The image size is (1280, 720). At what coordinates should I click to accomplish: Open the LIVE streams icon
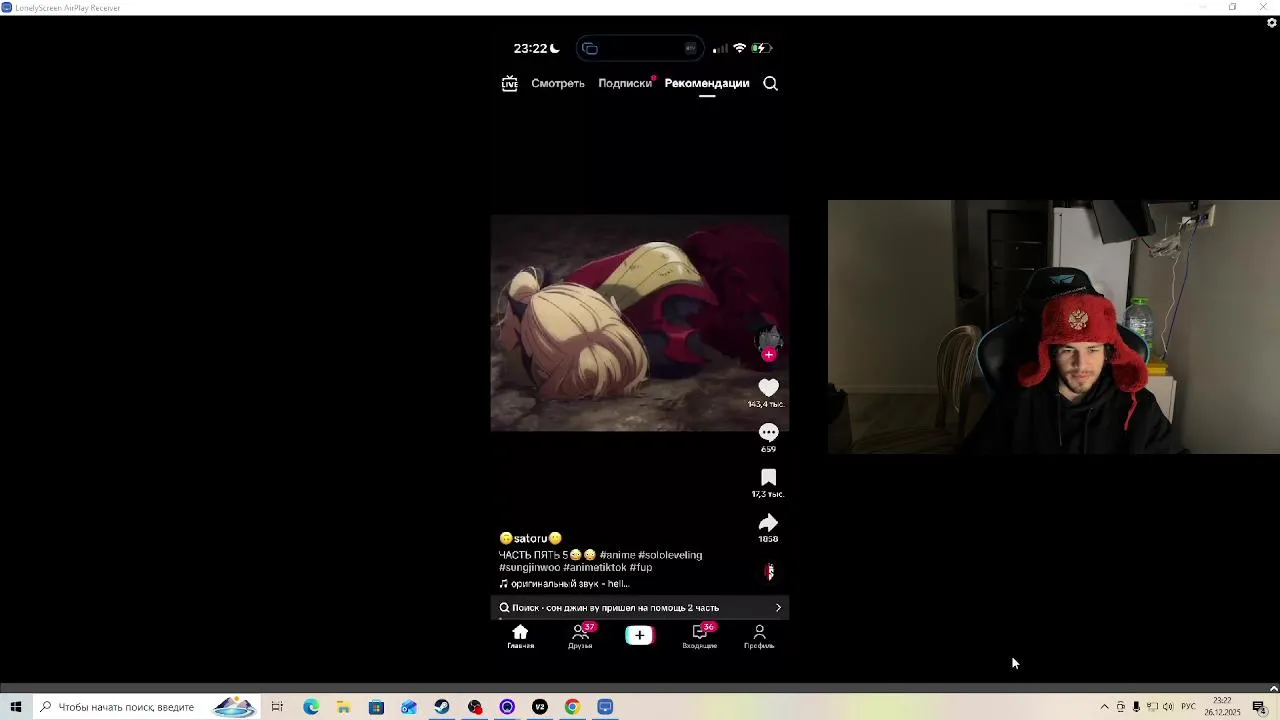click(510, 83)
